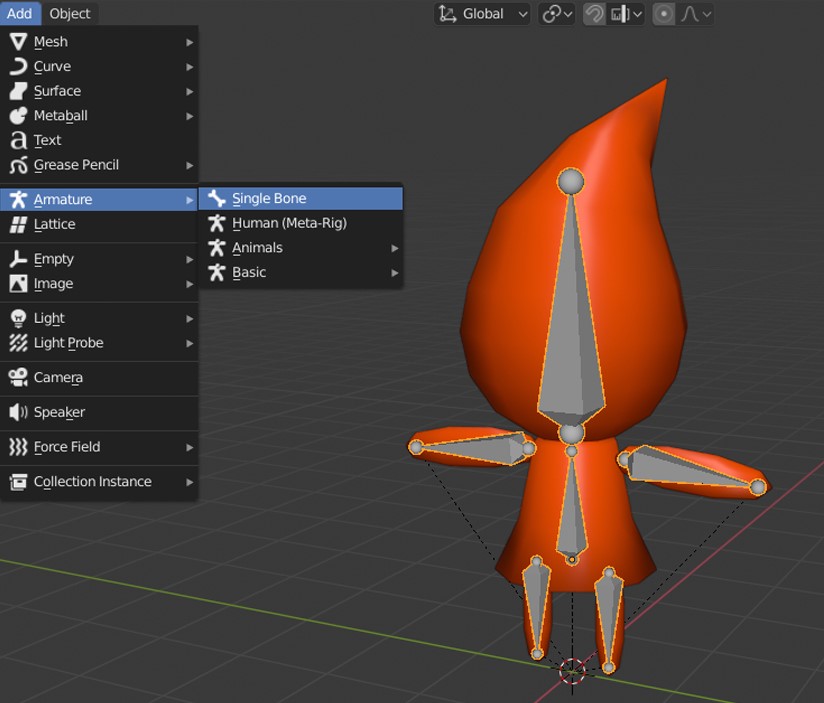Open proportional editing falloff dropdown

pyautogui.click(x=696, y=14)
